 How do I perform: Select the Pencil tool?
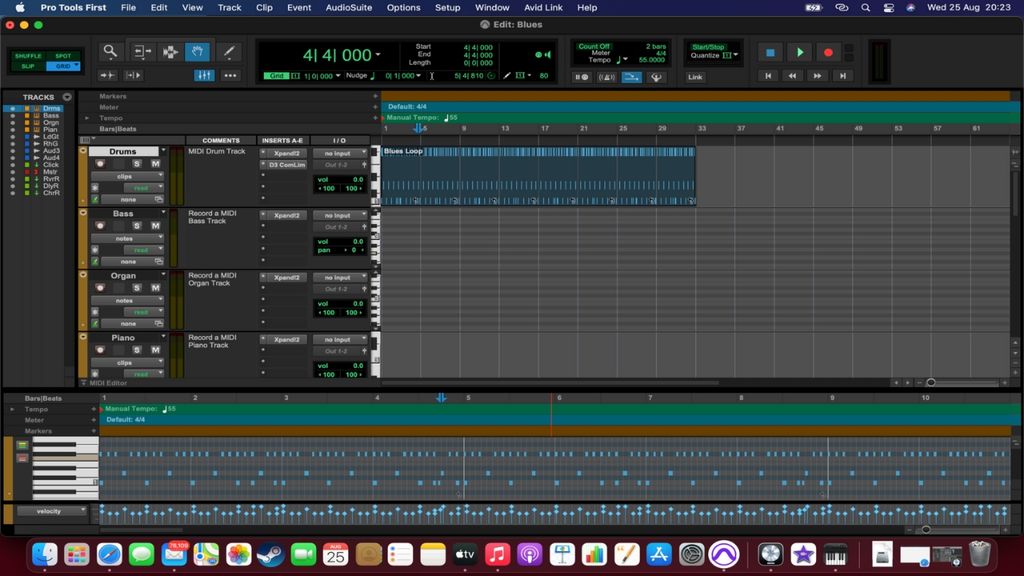click(x=229, y=52)
